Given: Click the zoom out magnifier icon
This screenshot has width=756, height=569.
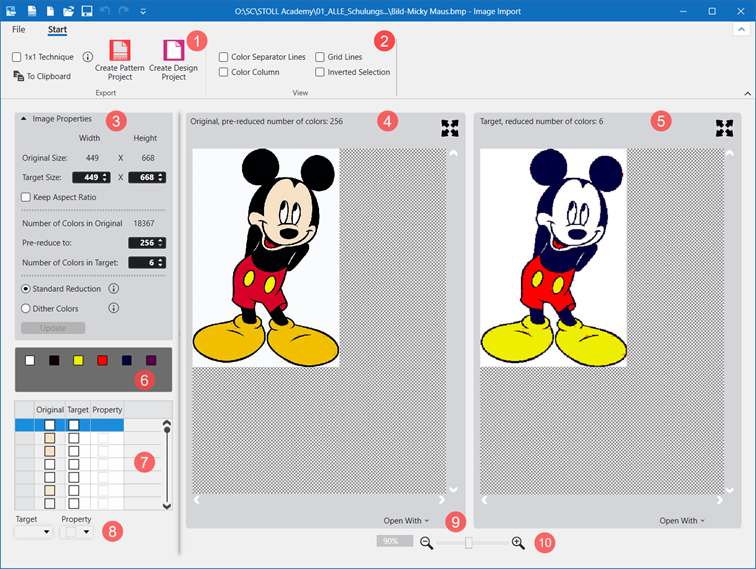Looking at the screenshot, I should [x=426, y=542].
